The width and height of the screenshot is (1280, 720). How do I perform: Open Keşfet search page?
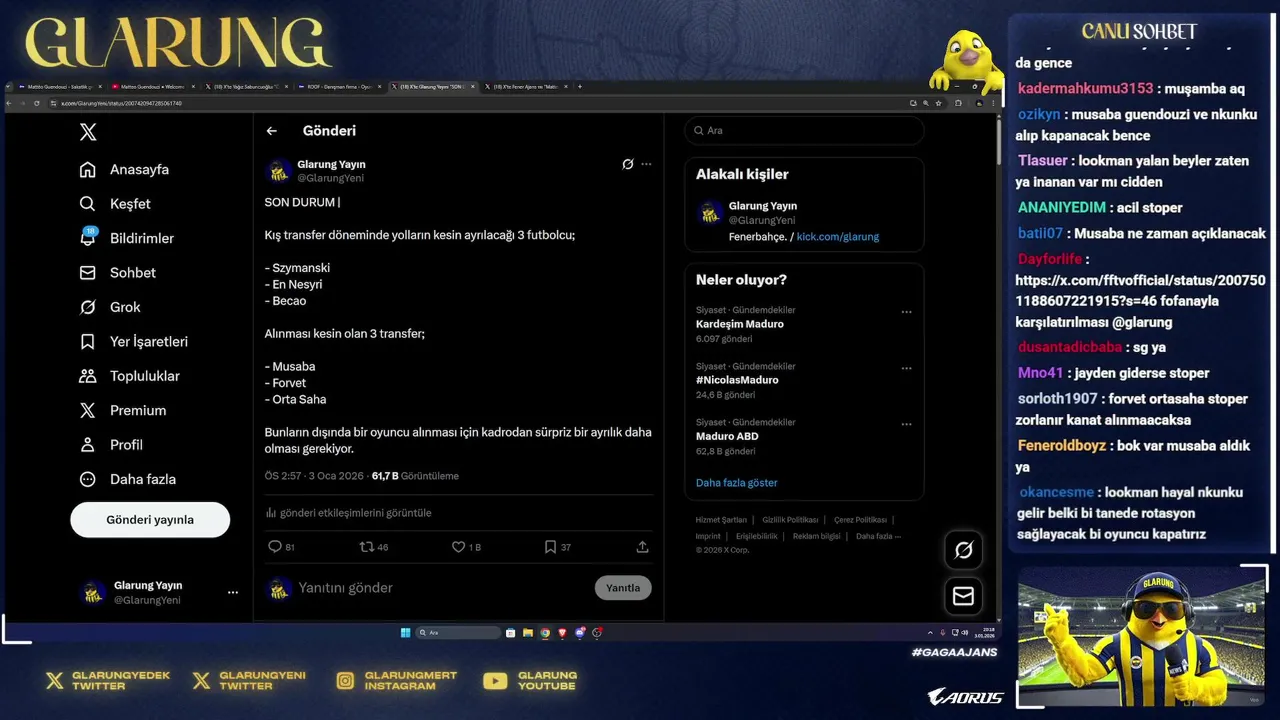pos(115,204)
